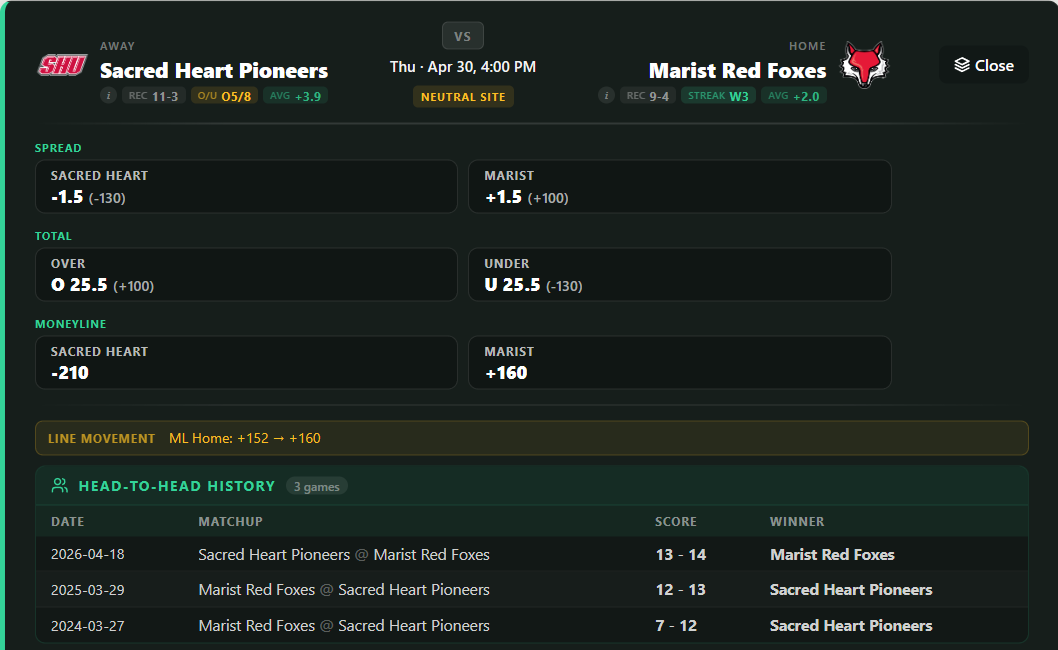Image resolution: width=1058 pixels, height=650 pixels.
Task: Choose Marist +160 moneyline
Action: 679,362
